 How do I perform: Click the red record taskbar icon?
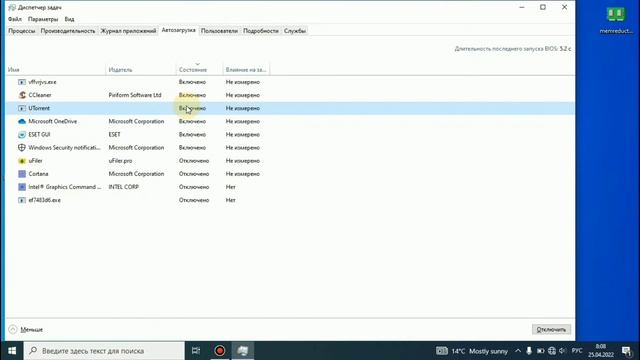pos(220,351)
